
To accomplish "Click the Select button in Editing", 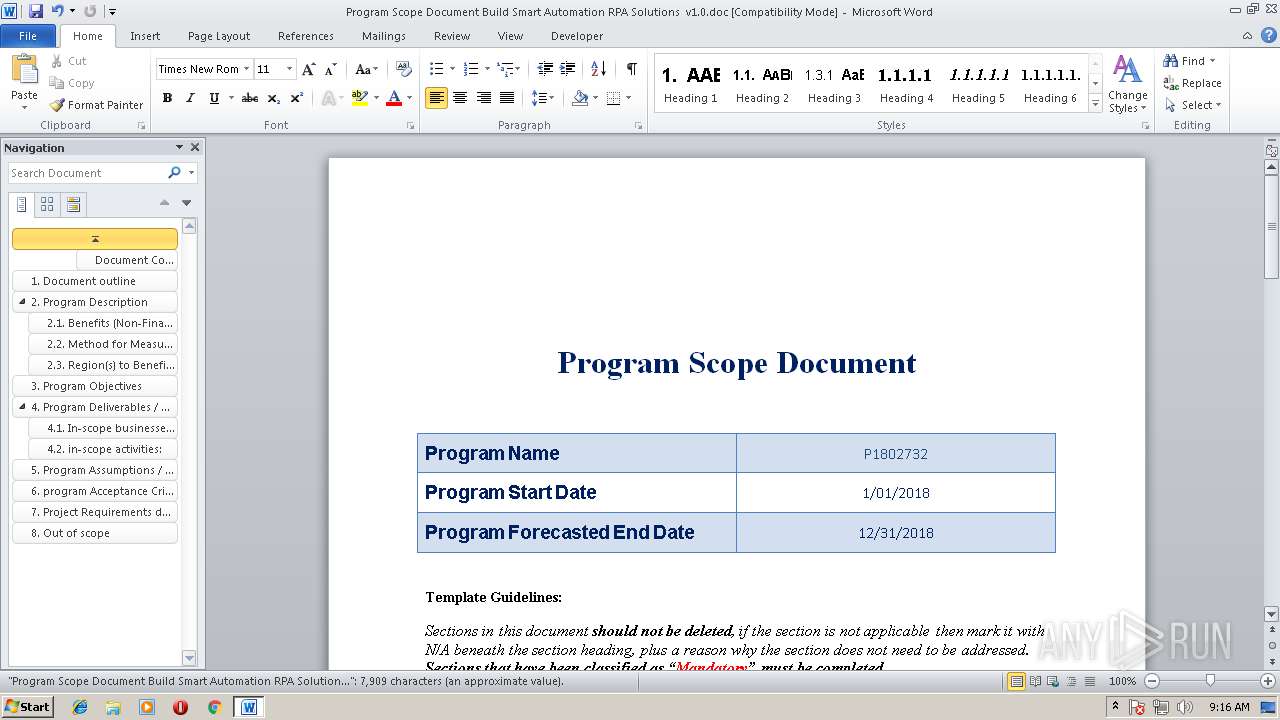I will point(1194,105).
